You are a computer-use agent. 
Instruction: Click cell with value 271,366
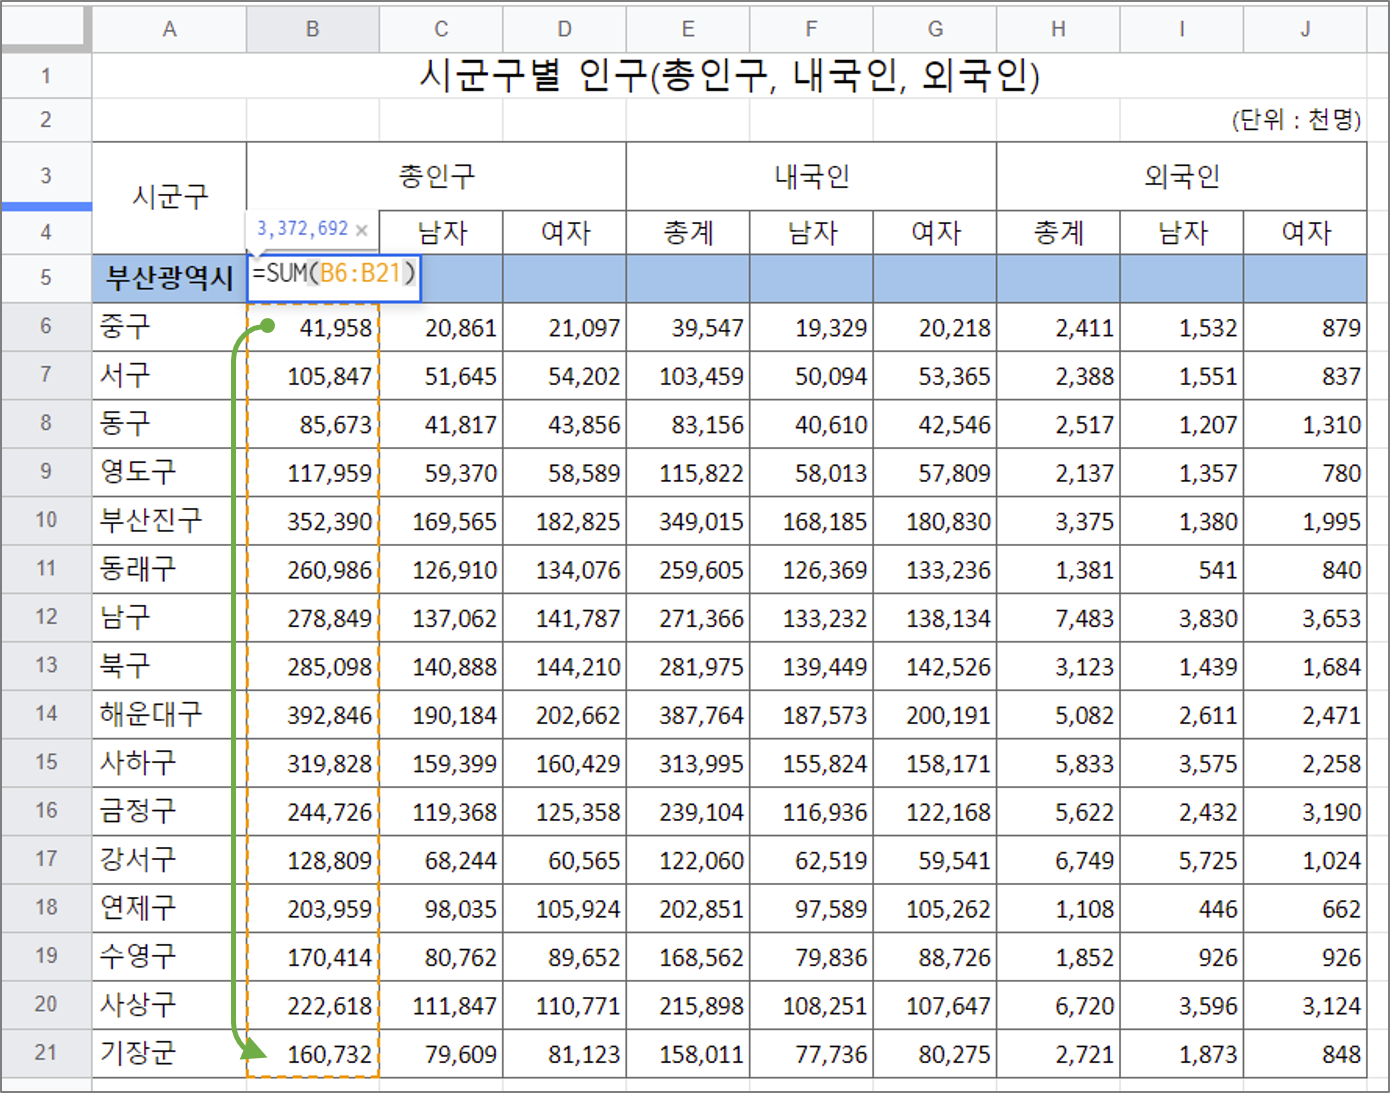[688, 617]
